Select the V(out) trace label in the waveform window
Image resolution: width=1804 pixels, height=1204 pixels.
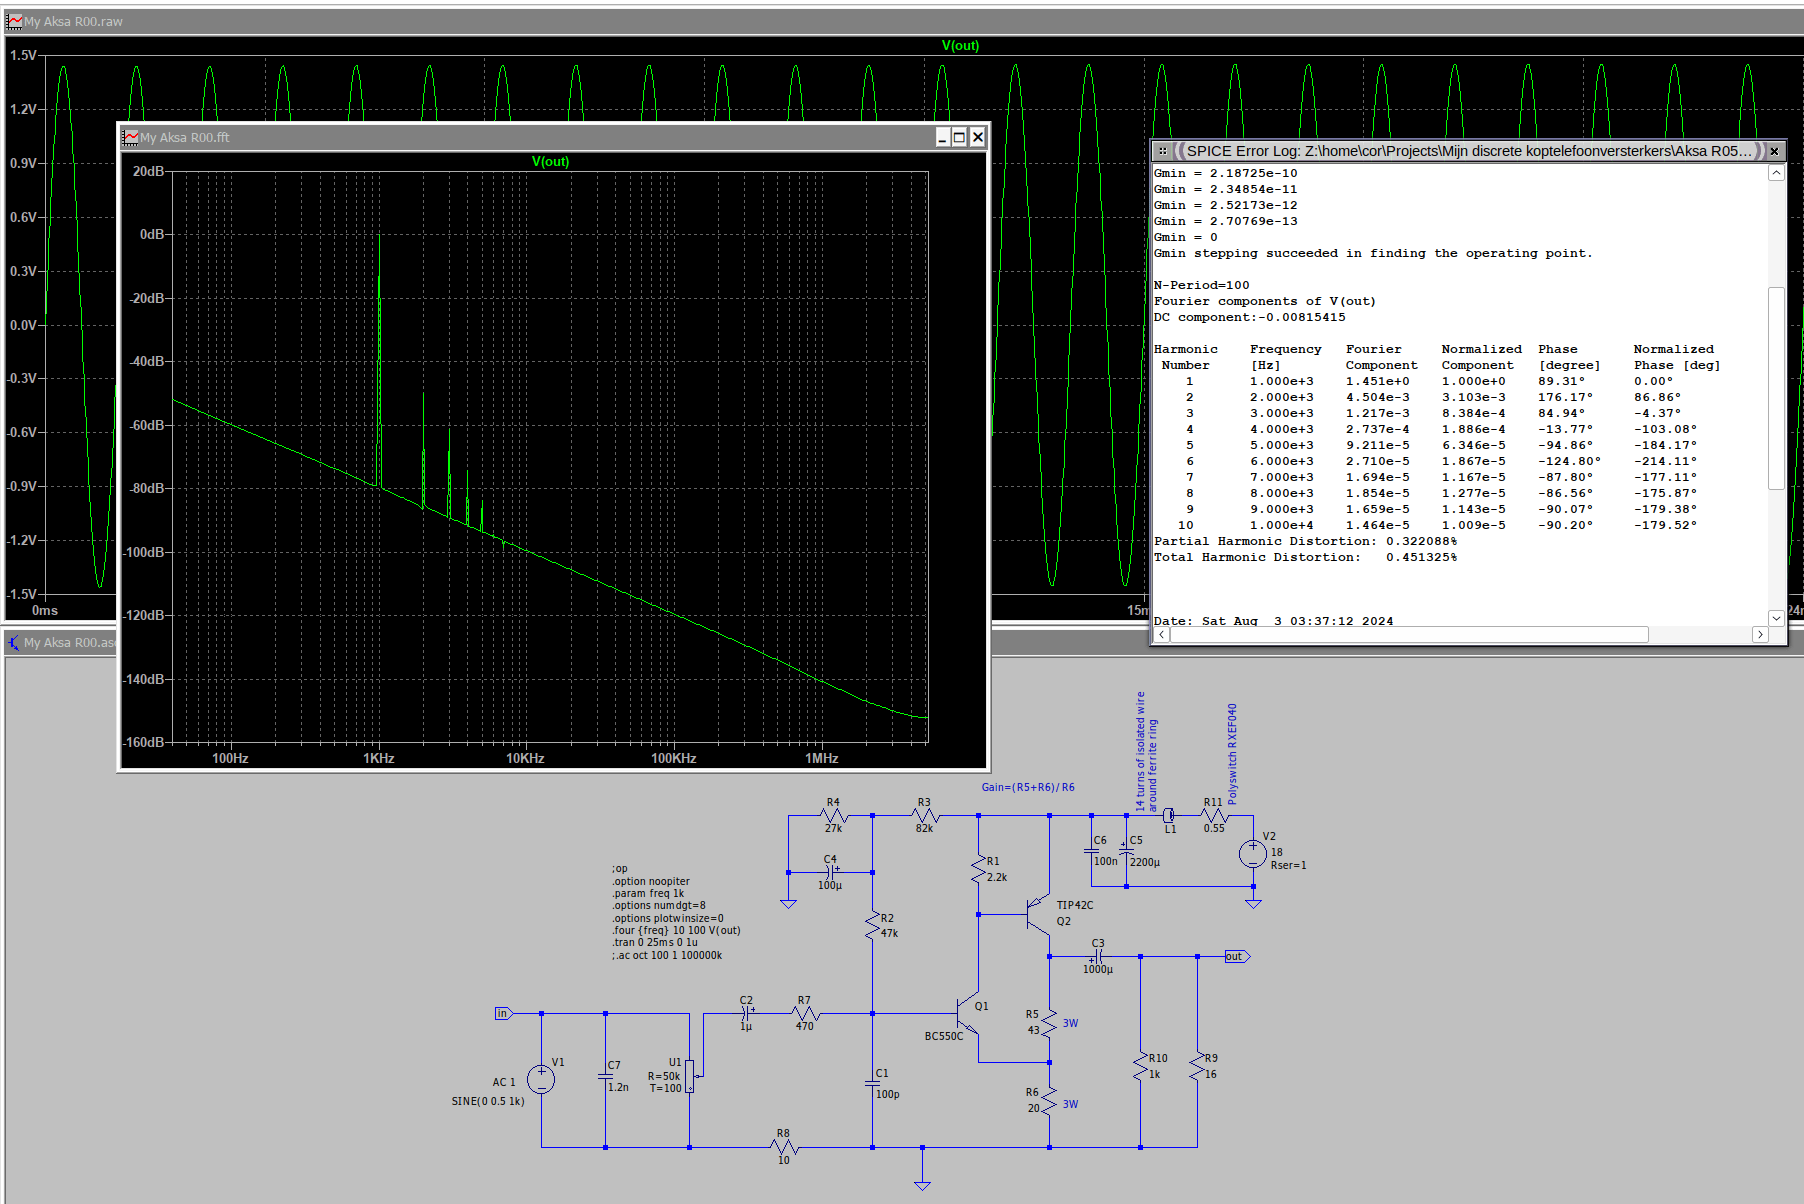pos(960,45)
